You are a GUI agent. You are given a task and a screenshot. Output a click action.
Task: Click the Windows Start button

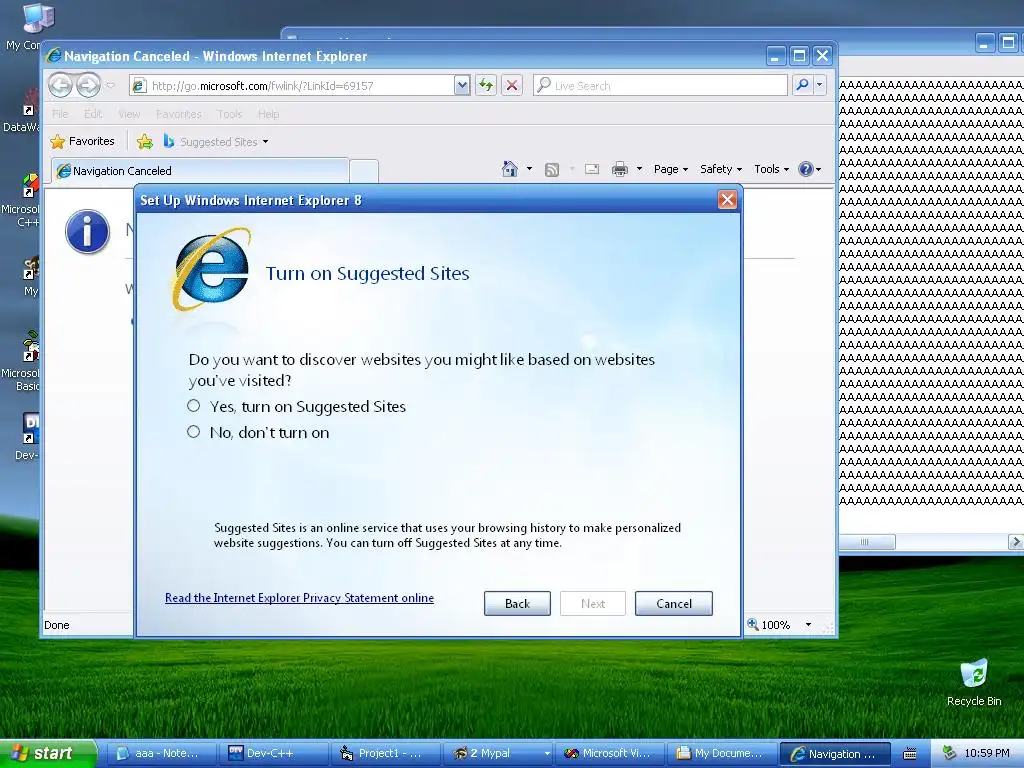click(x=48, y=753)
